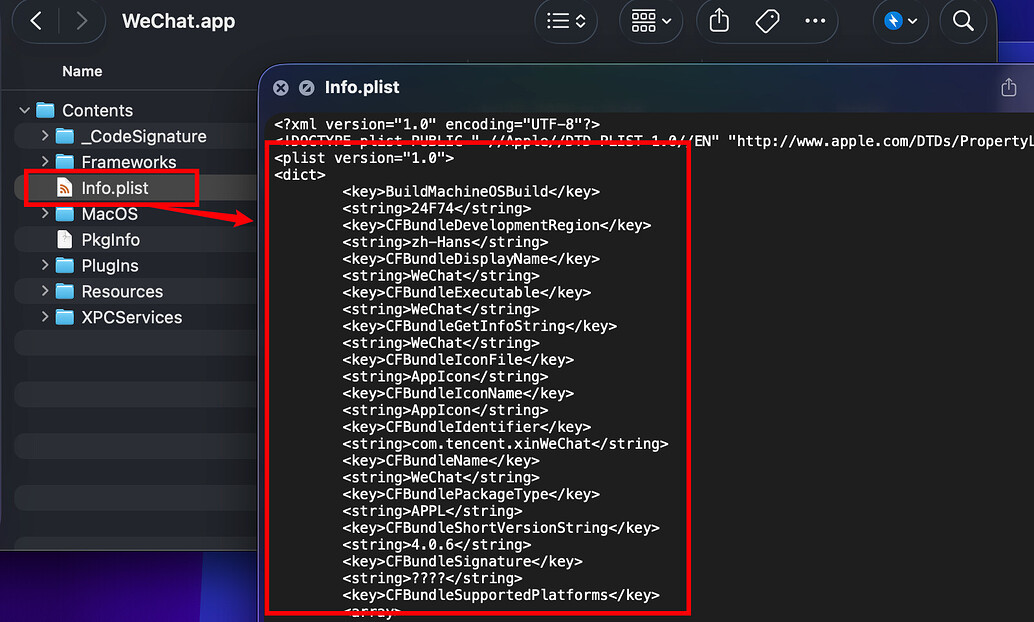
Task: Click the xml version declaration line
Action: (437, 124)
